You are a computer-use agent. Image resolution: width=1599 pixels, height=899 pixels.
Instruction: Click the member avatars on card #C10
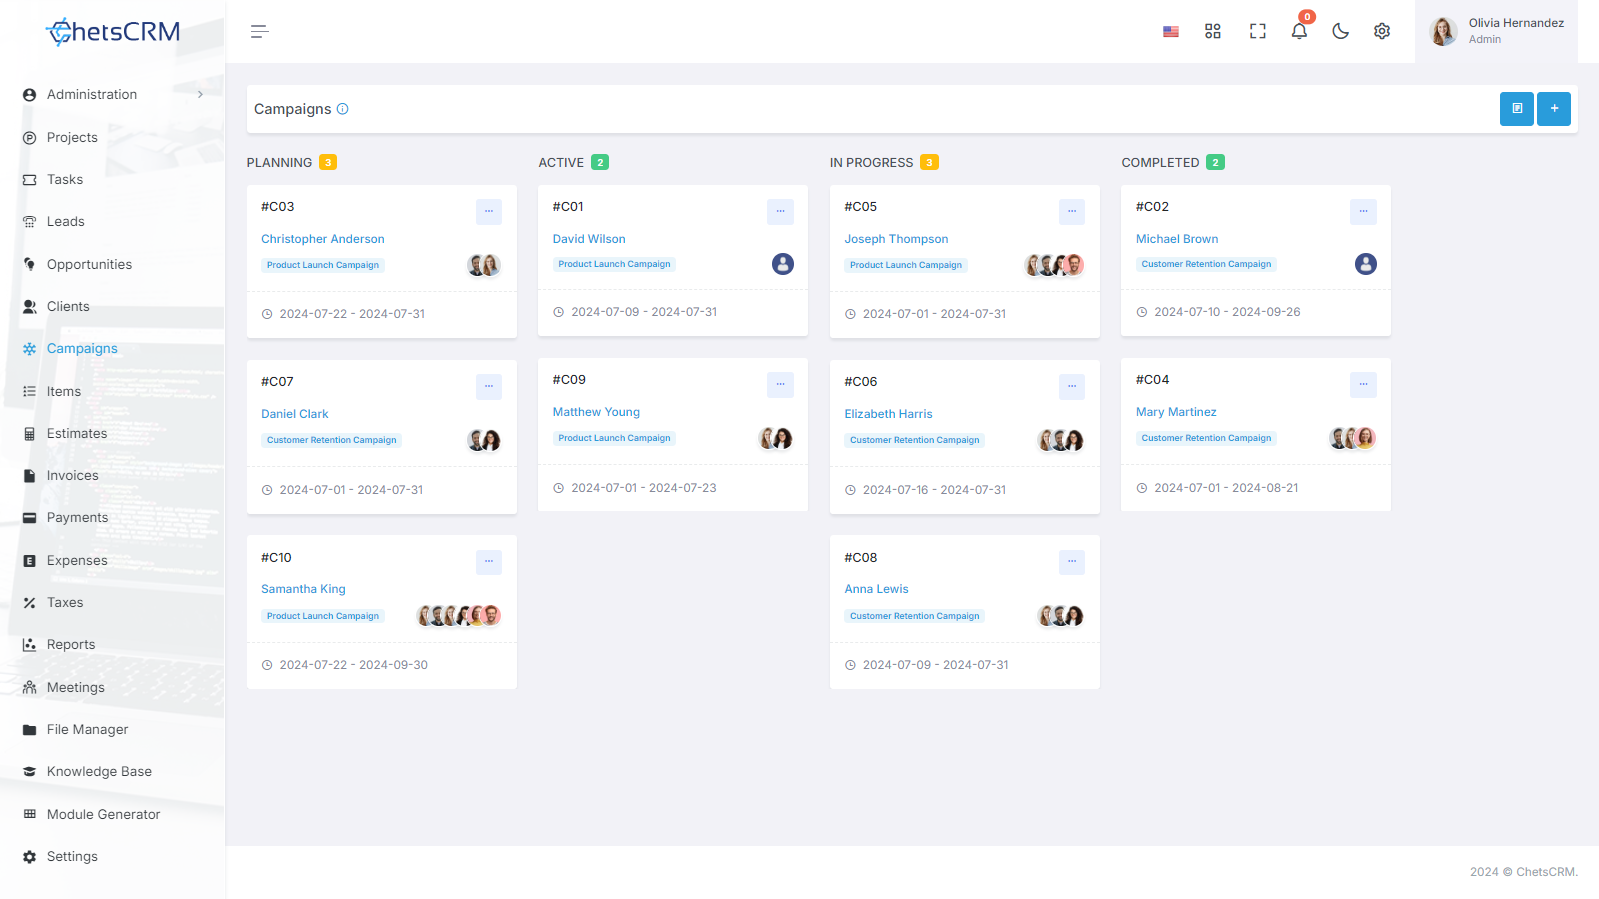coord(459,616)
